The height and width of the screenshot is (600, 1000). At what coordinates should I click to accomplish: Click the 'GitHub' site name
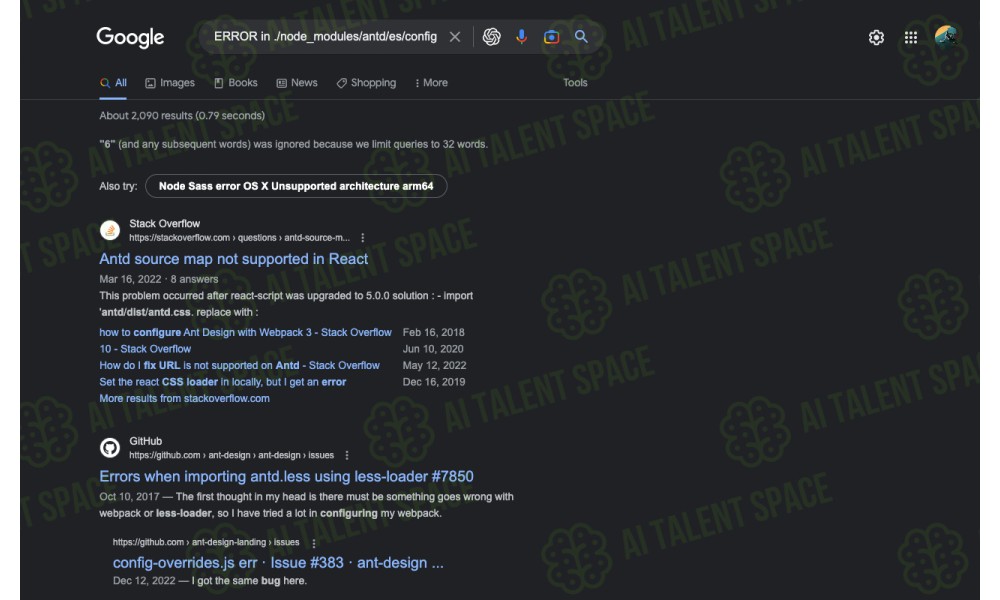[145, 441]
